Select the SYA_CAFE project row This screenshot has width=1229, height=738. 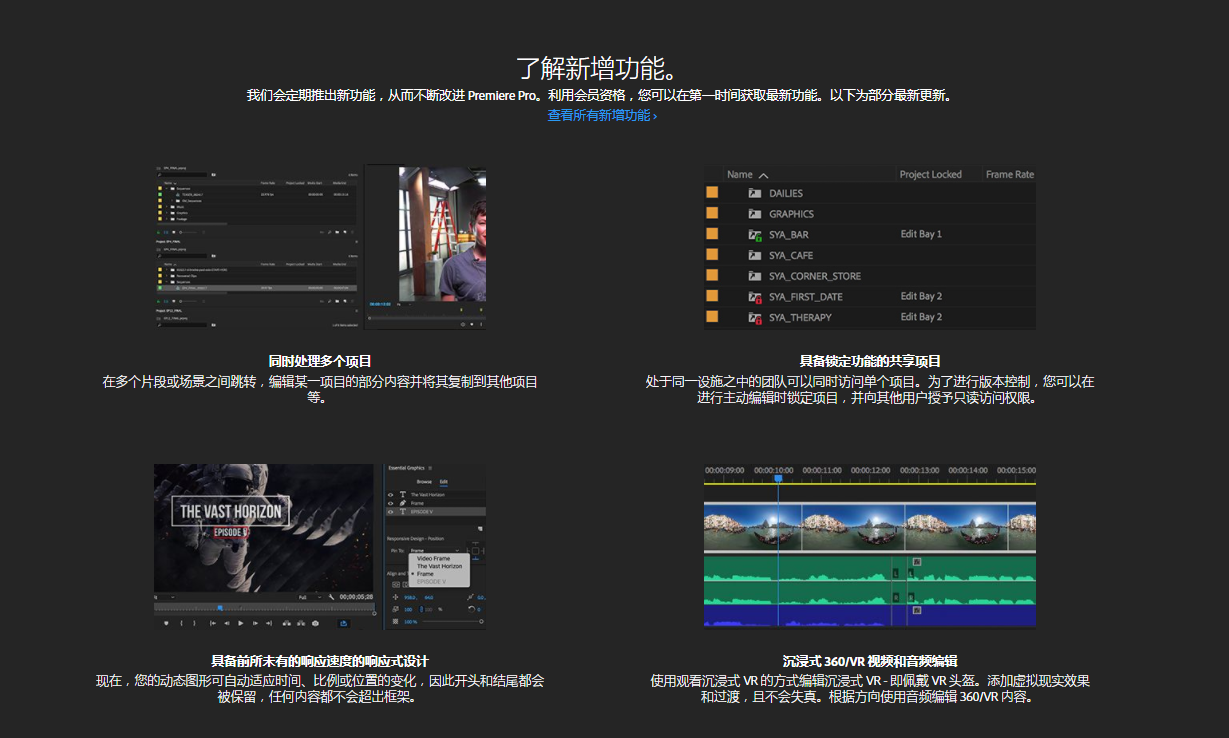click(870, 255)
